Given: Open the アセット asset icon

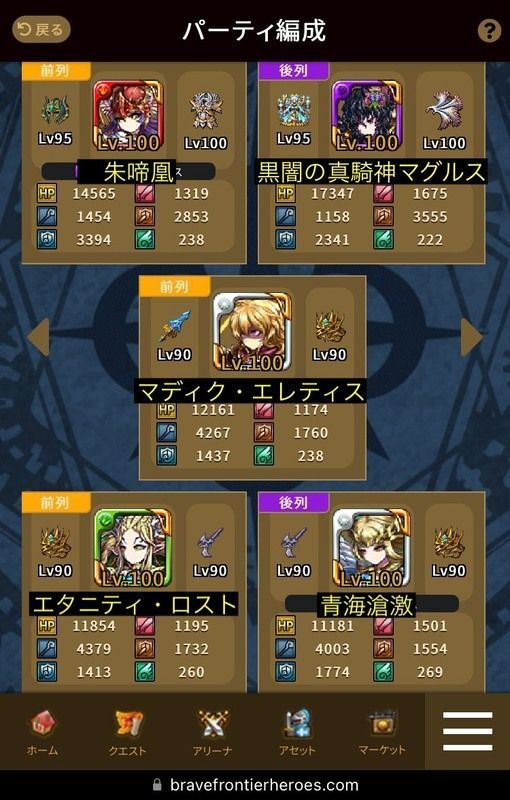Looking at the screenshot, I should coord(297,732).
